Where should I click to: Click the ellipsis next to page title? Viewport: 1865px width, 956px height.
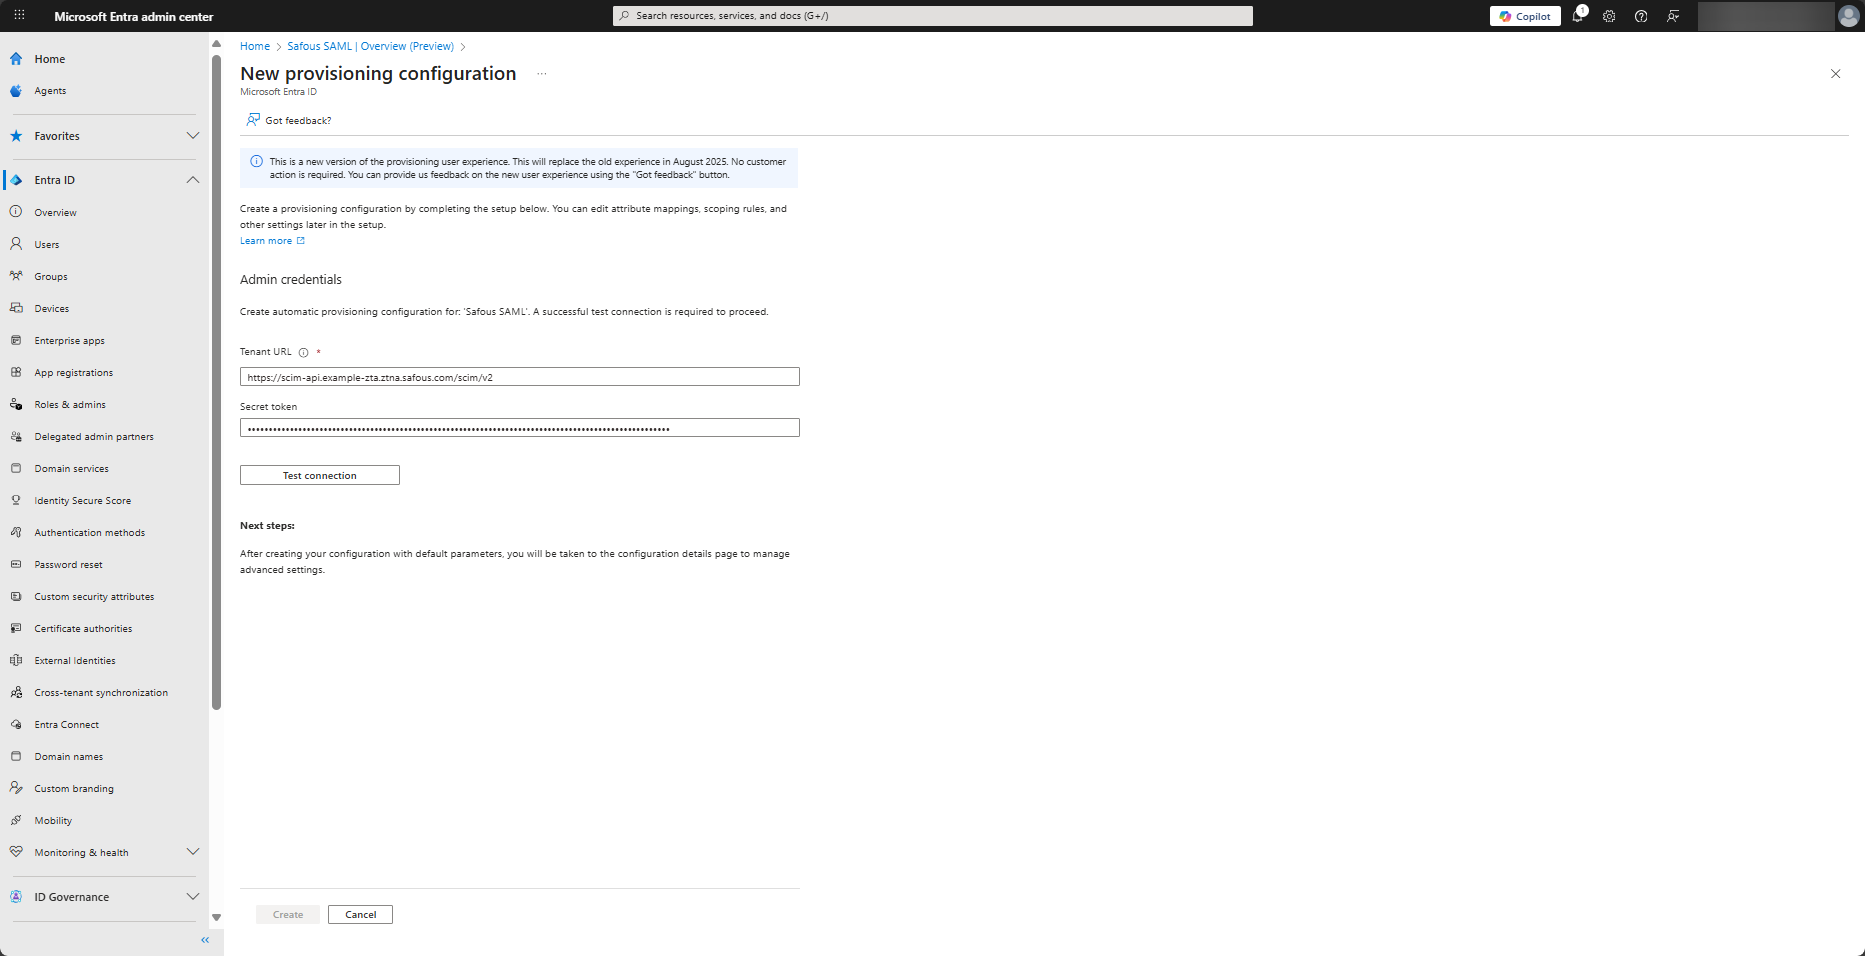(542, 74)
